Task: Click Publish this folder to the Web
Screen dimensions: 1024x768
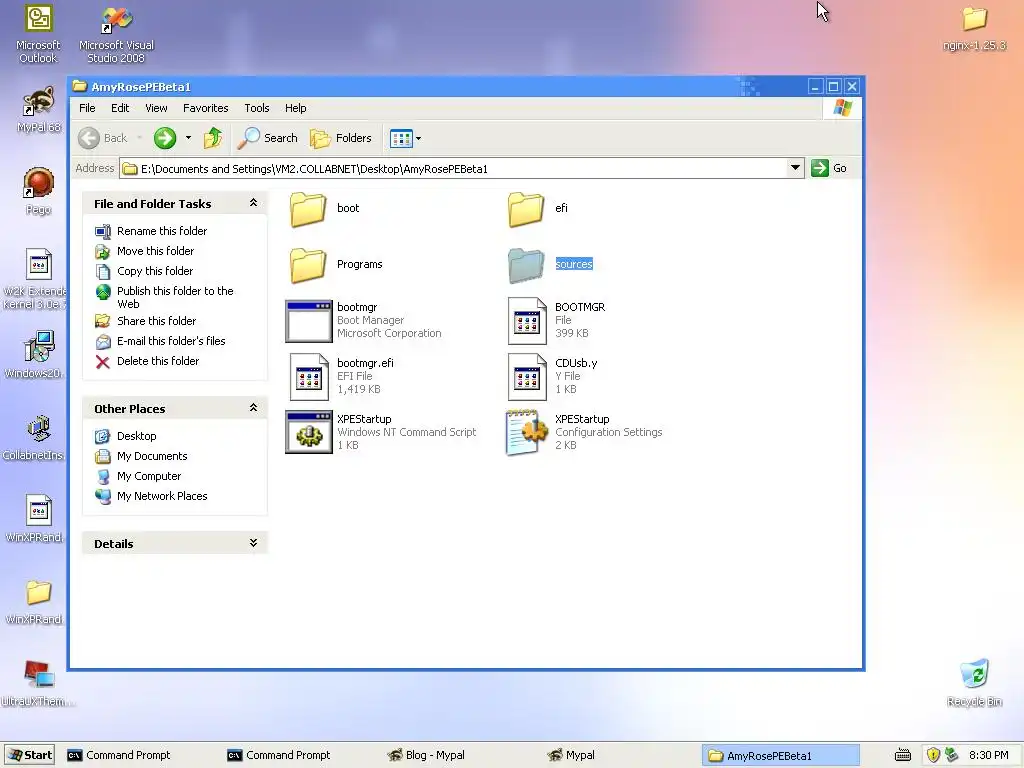Action: click(175, 297)
